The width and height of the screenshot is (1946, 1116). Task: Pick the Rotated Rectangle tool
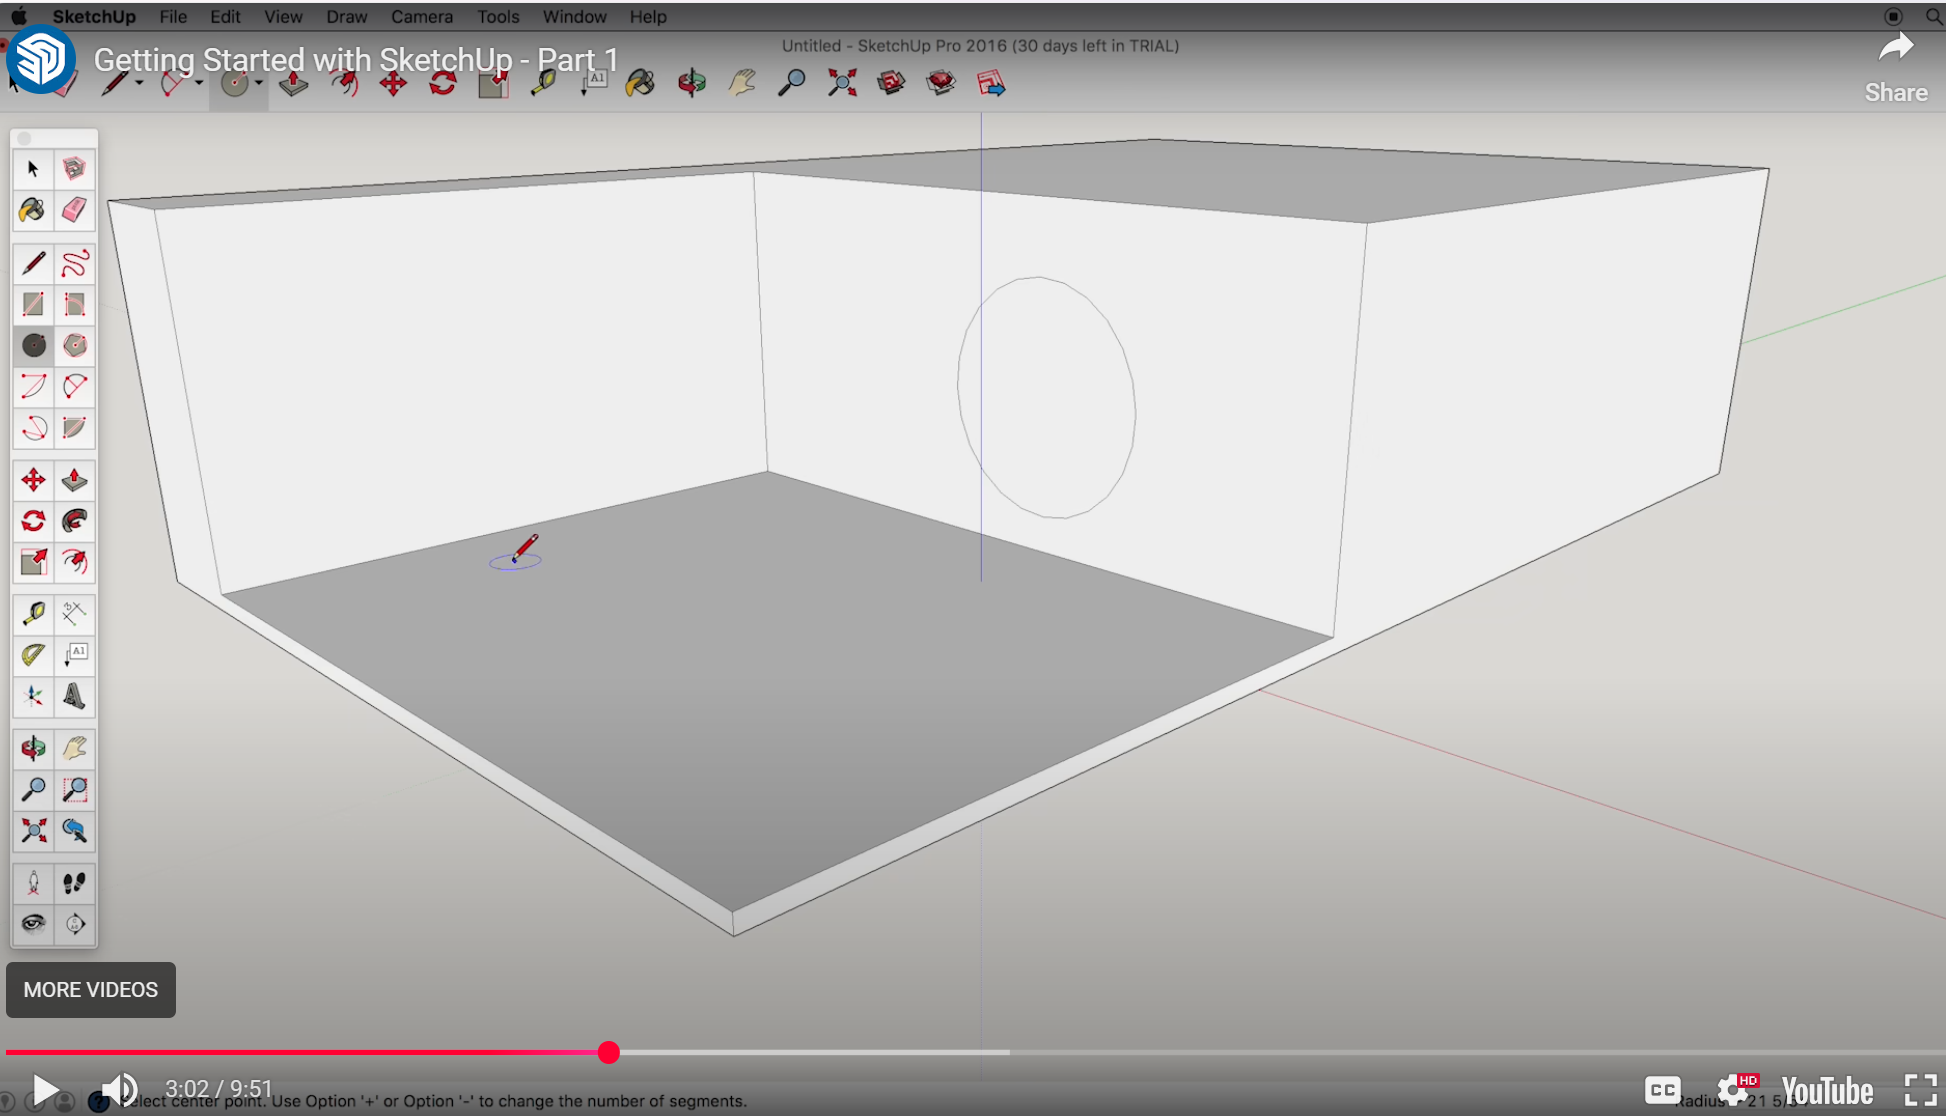click(x=74, y=304)
